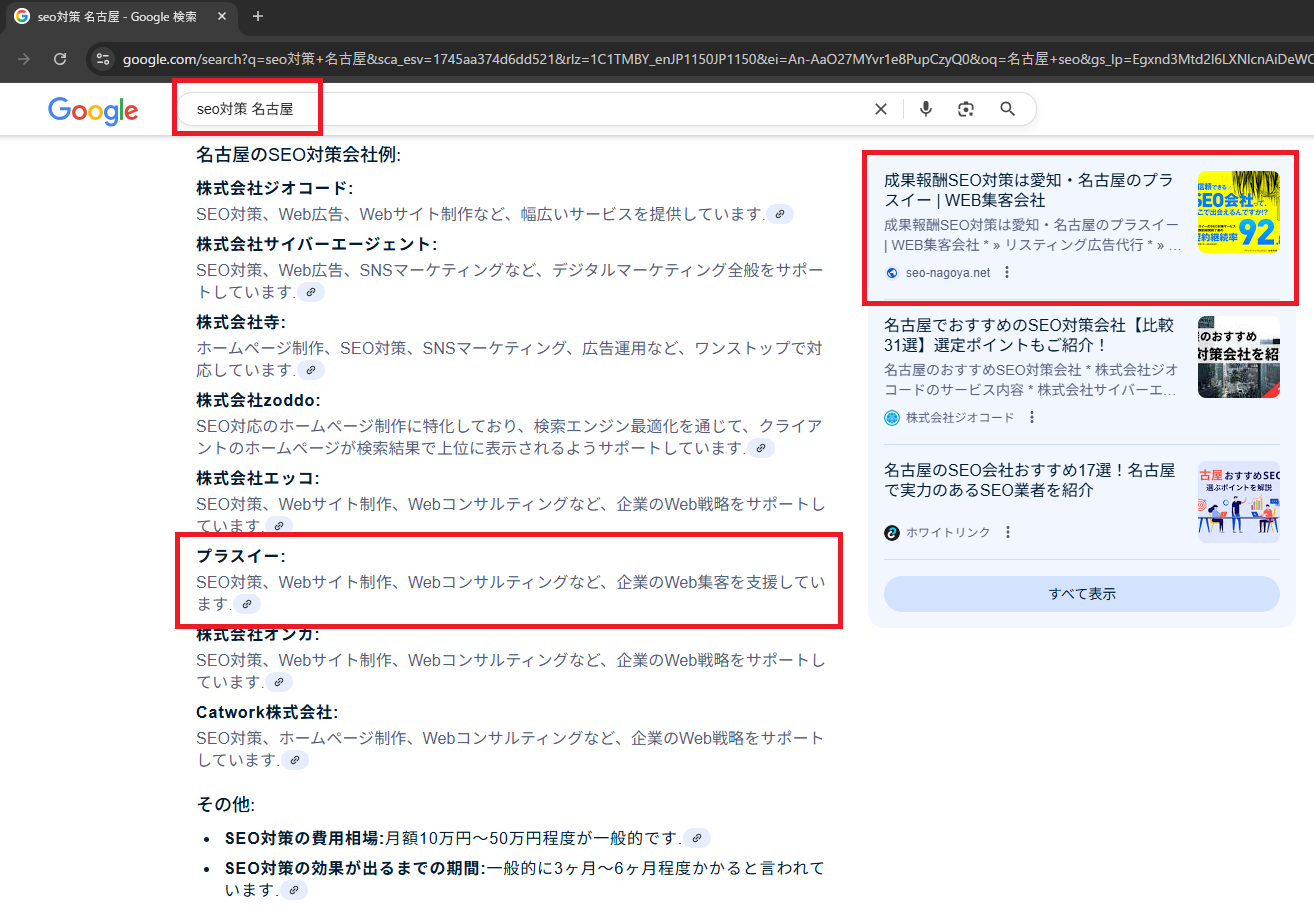
Task: Click link chip after プラスイー description
Action: 247,604
